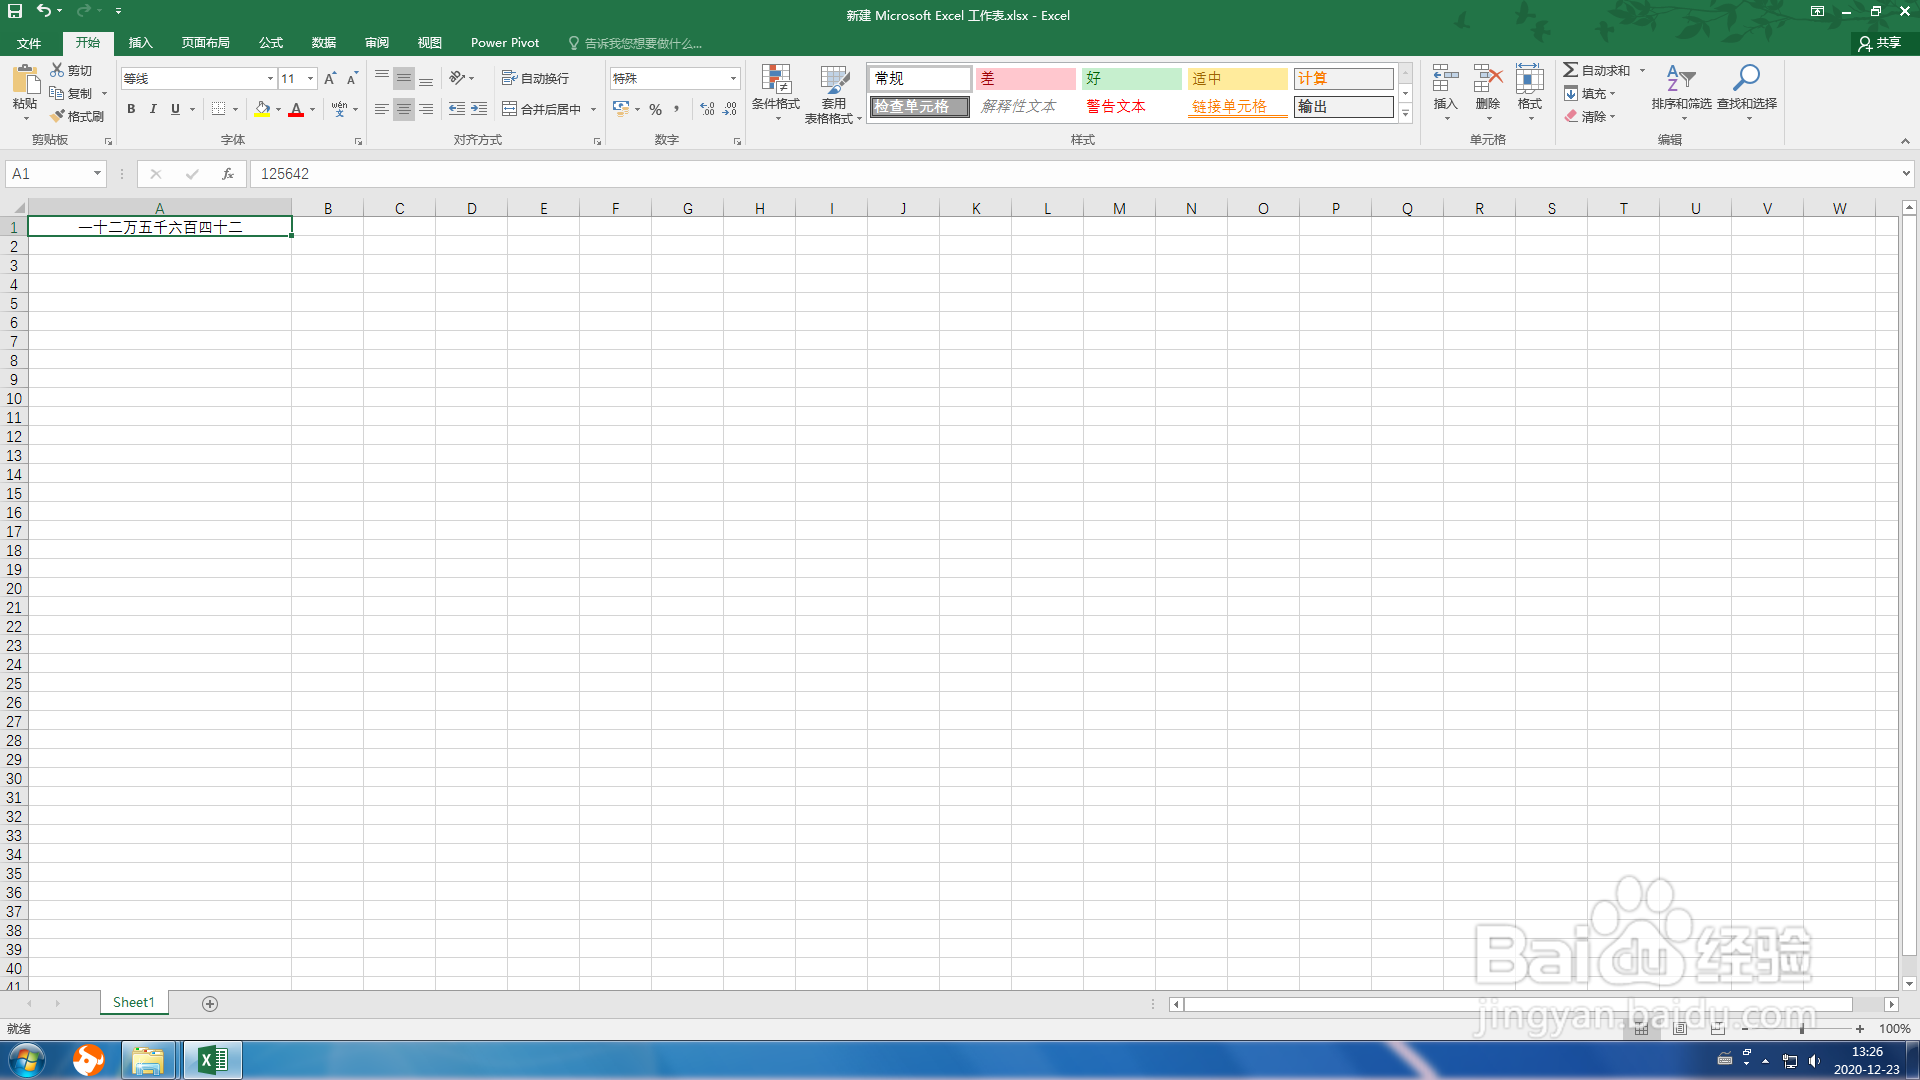Image resolution: width=1920 pixels, height=1080 pixels.
Task: Click the Sort and Filter icon
Action: [x=1681, y=78]
